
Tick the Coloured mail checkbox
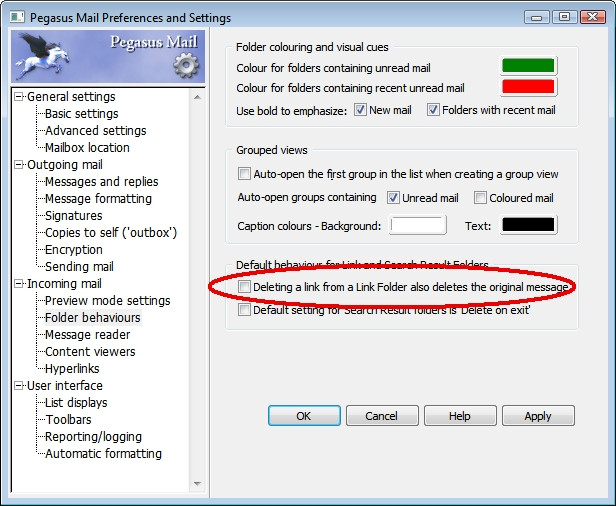click(481, 198)
